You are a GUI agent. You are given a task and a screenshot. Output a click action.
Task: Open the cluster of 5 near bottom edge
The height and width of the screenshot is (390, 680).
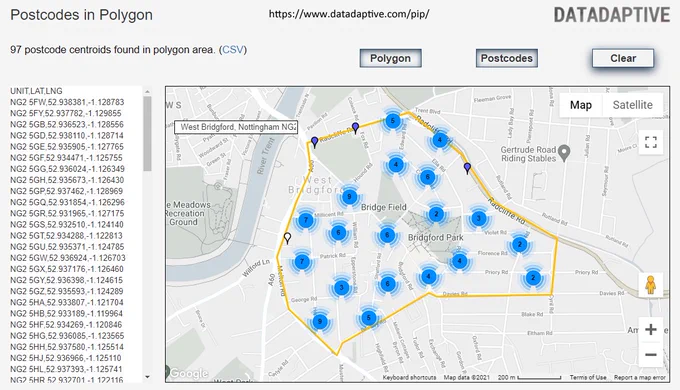pyautogui.click(x=369, y=318)
